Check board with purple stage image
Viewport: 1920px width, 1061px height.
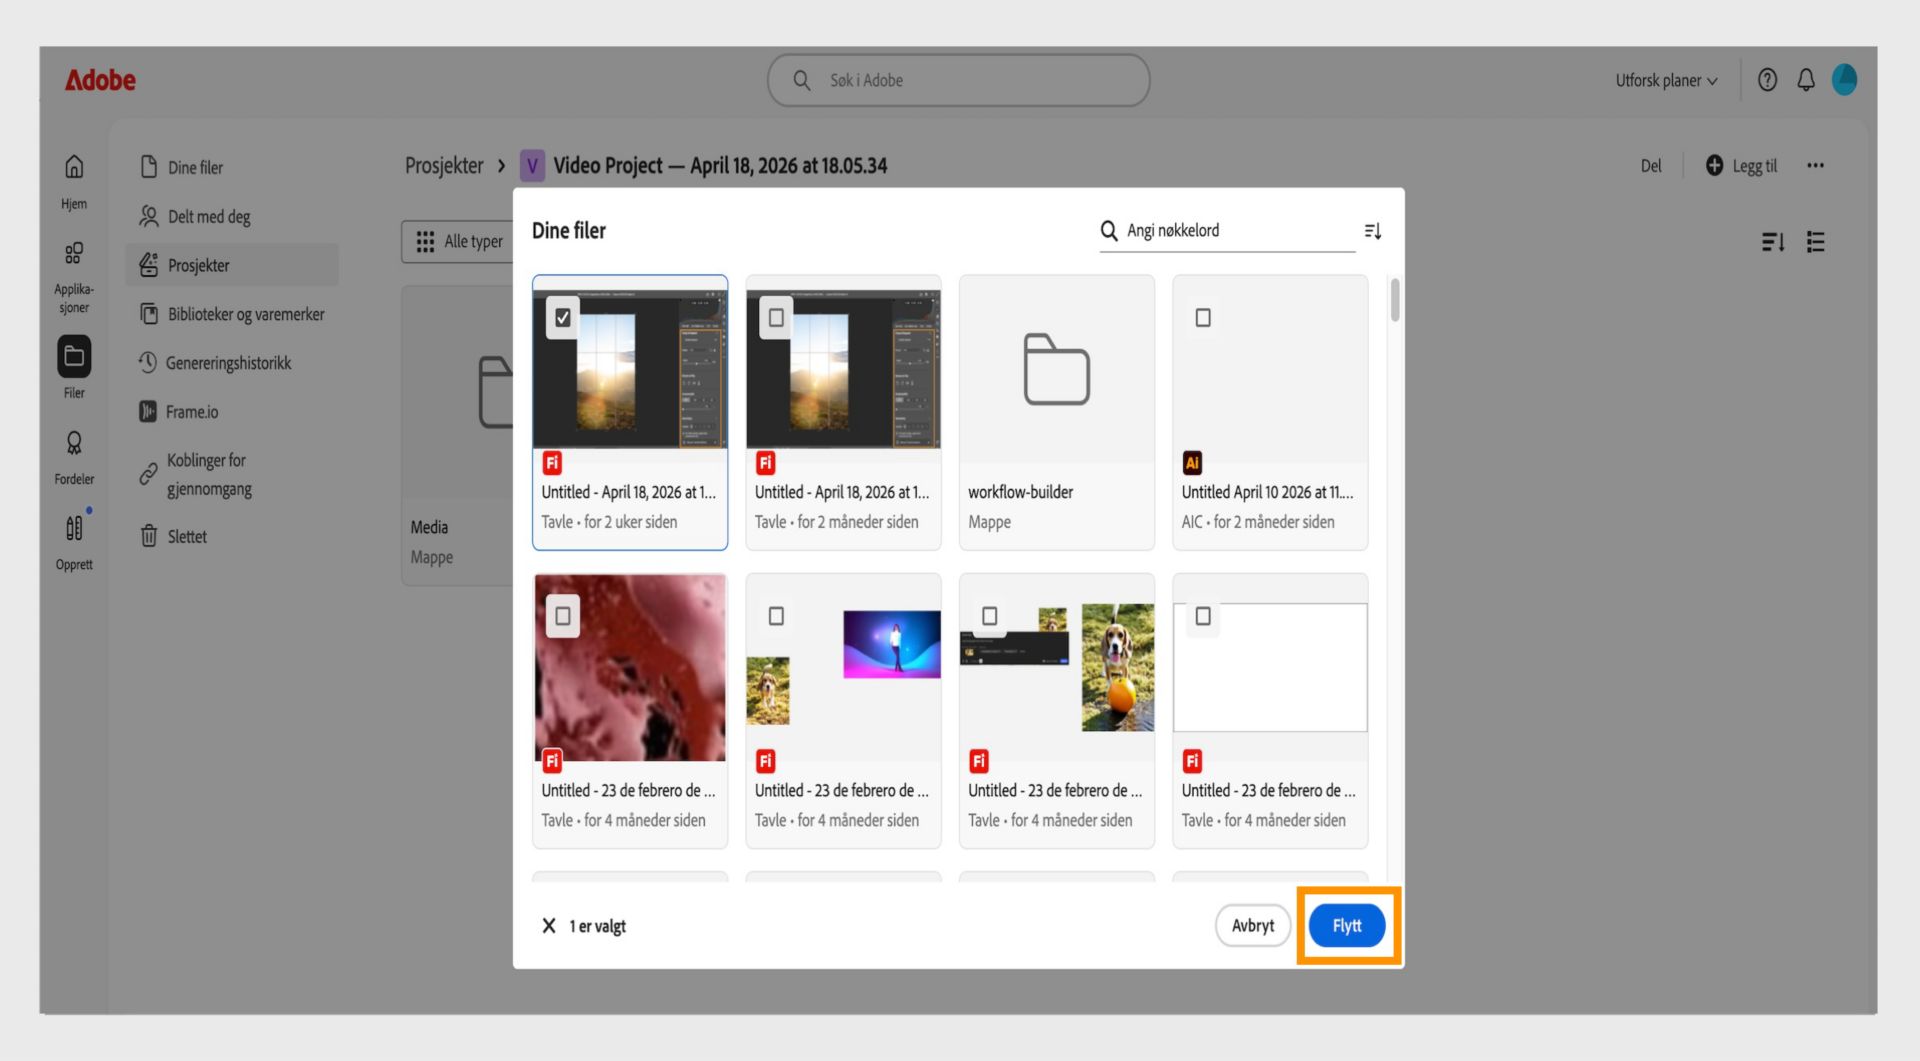point(776,616)
